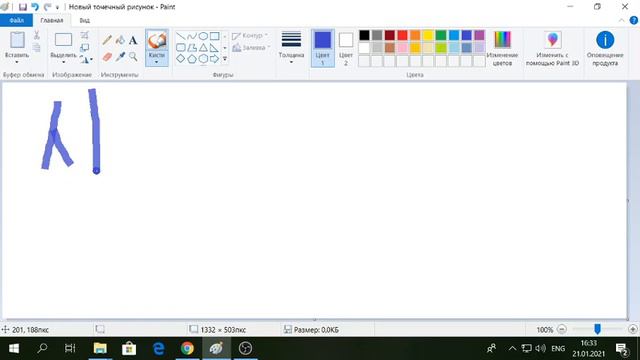Screen dimensions: 640x360
Task: Open File Explorer from the taskbar
Action: point(100,349)
